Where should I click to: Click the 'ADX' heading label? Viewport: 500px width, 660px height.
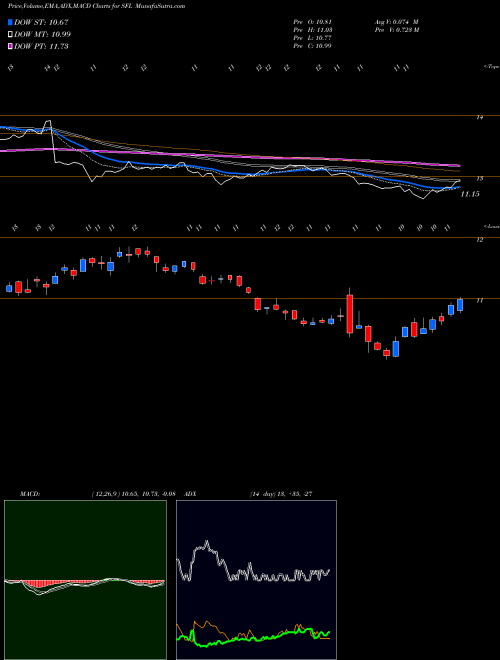point(191,494)
